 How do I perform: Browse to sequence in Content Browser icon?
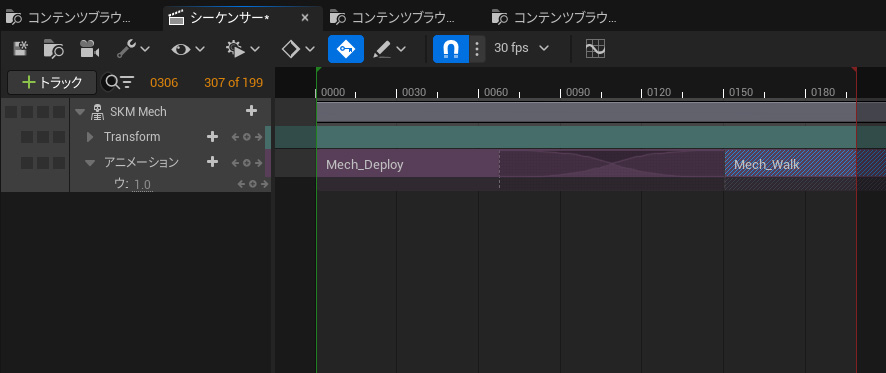pos(53,49)
